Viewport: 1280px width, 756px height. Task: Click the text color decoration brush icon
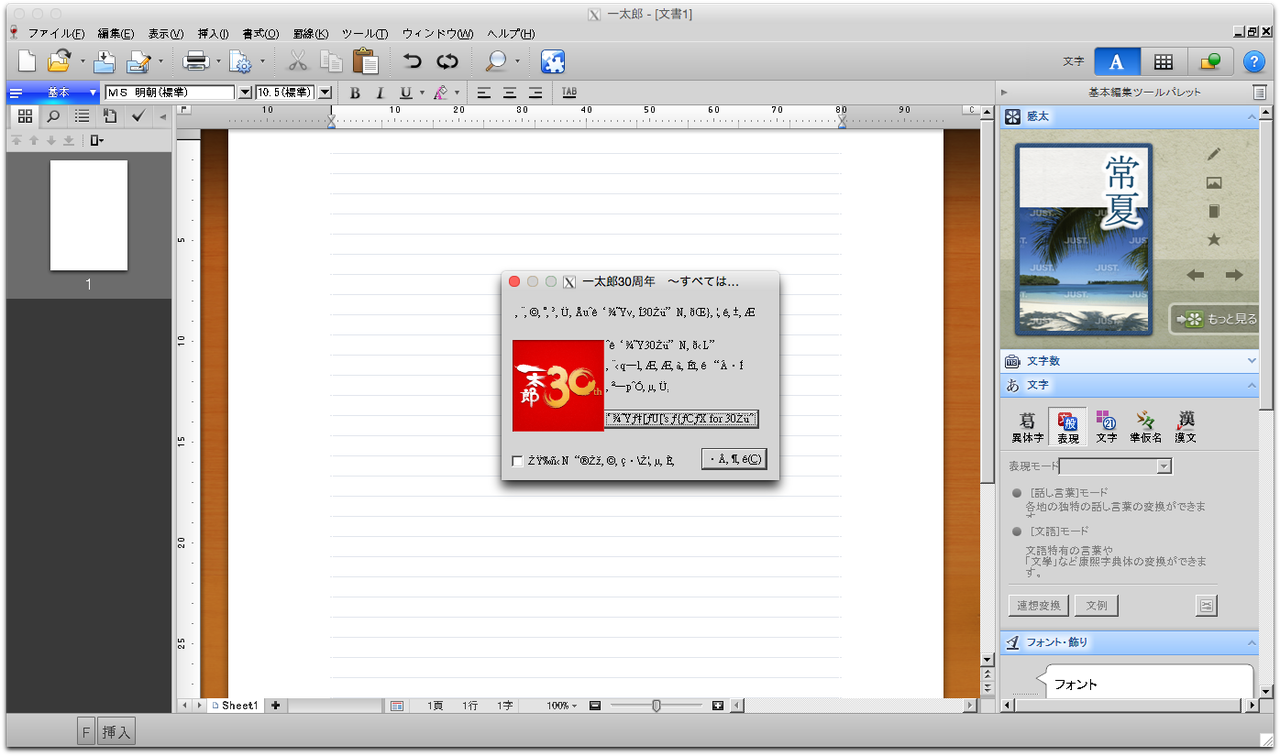[440, 92]
